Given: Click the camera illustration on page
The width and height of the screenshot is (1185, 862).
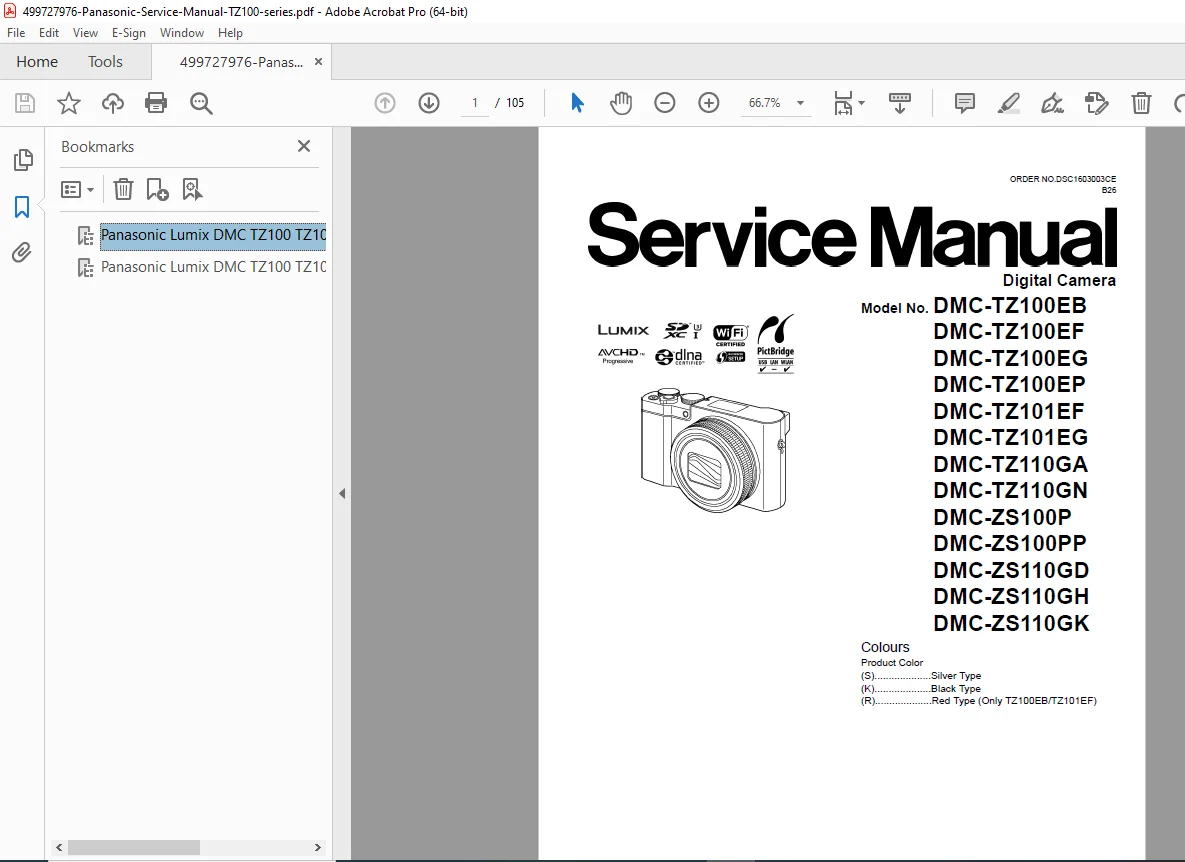Looking at the screenshot, I should click(x=716, y=450).
